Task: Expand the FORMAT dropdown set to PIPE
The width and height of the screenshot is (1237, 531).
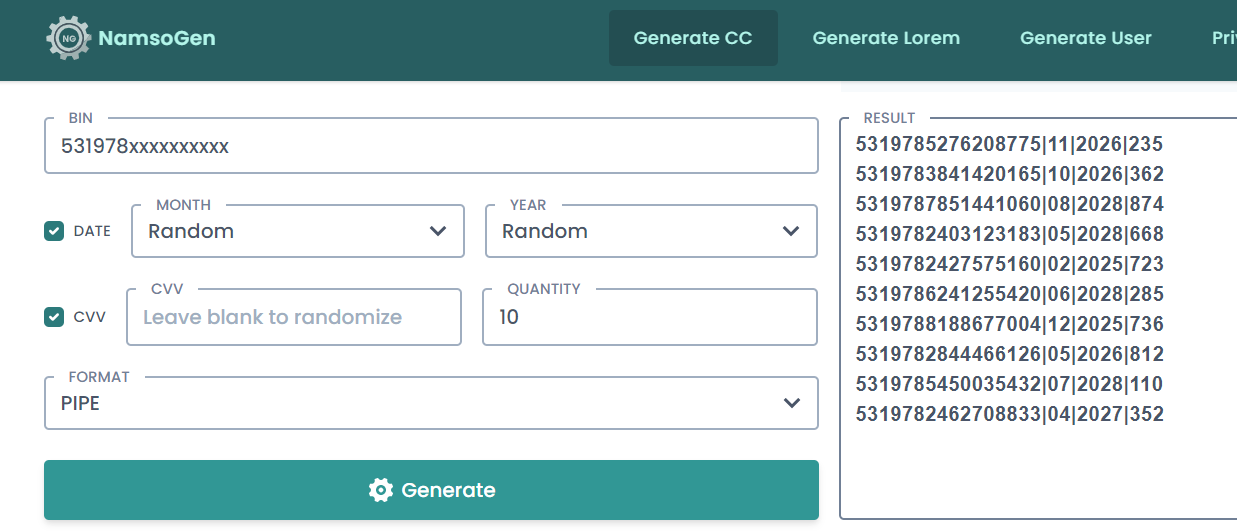Action: (x=431, y=403)
